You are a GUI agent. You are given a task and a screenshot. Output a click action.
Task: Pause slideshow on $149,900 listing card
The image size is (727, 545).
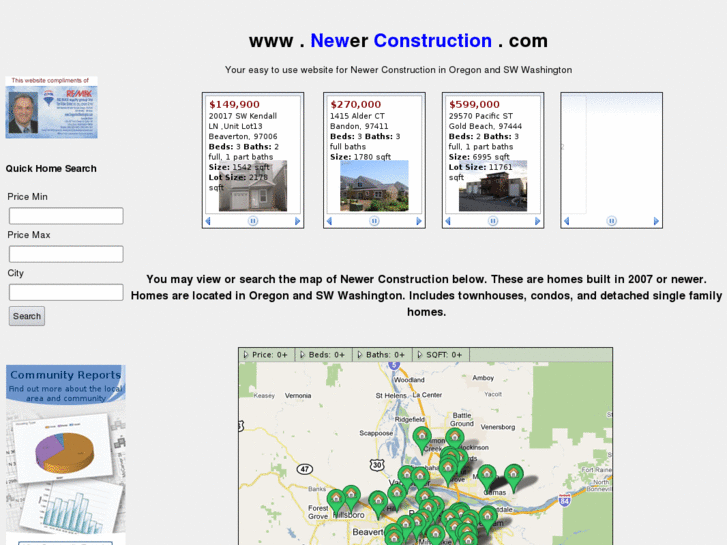point(253,221)
